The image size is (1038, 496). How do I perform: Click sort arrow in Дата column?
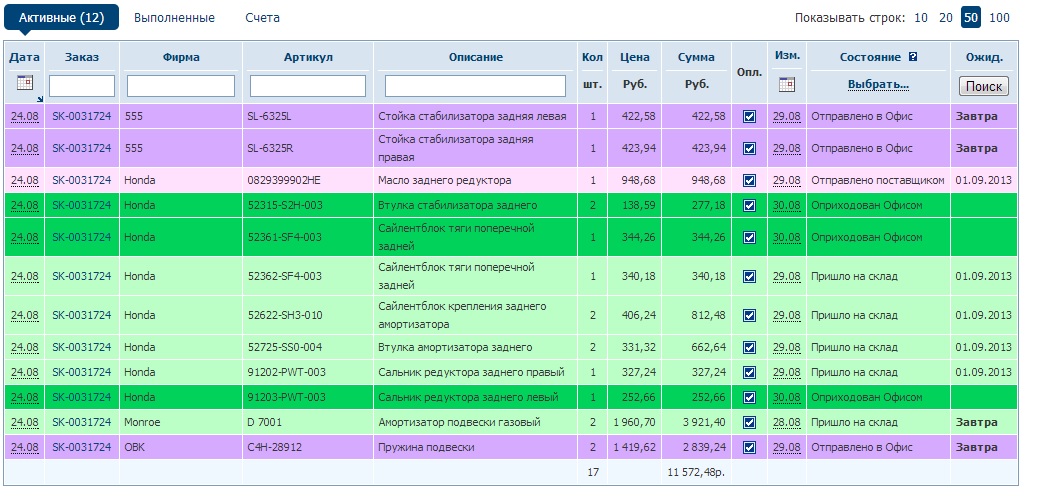40,99
